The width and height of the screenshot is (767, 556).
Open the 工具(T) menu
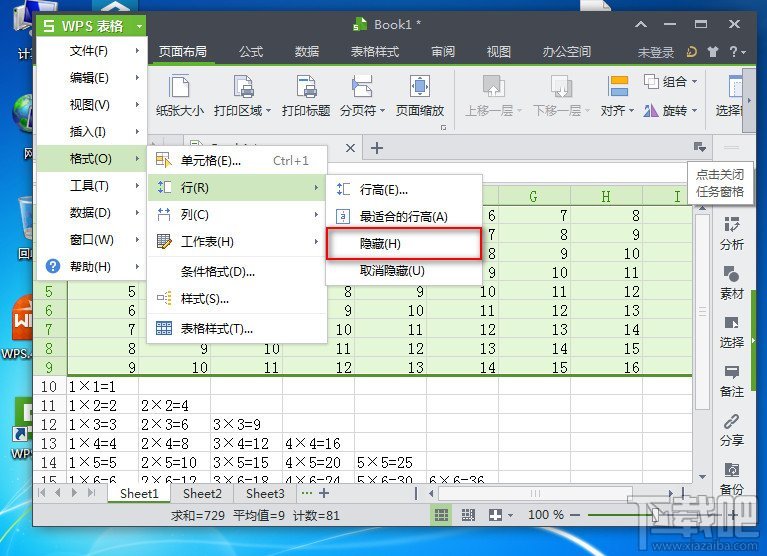coord(91,186)
